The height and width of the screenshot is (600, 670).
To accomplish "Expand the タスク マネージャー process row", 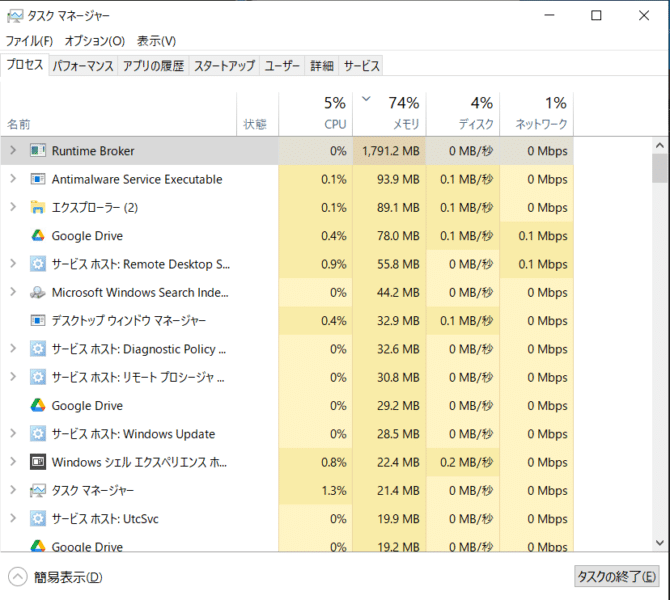I will (x=13, y=490).
